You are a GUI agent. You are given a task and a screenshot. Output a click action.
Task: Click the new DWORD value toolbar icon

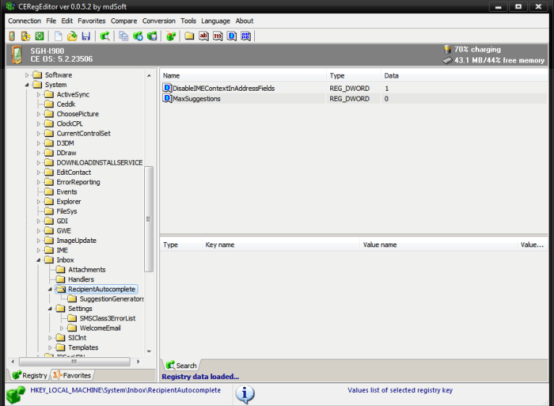click(232, 36)
